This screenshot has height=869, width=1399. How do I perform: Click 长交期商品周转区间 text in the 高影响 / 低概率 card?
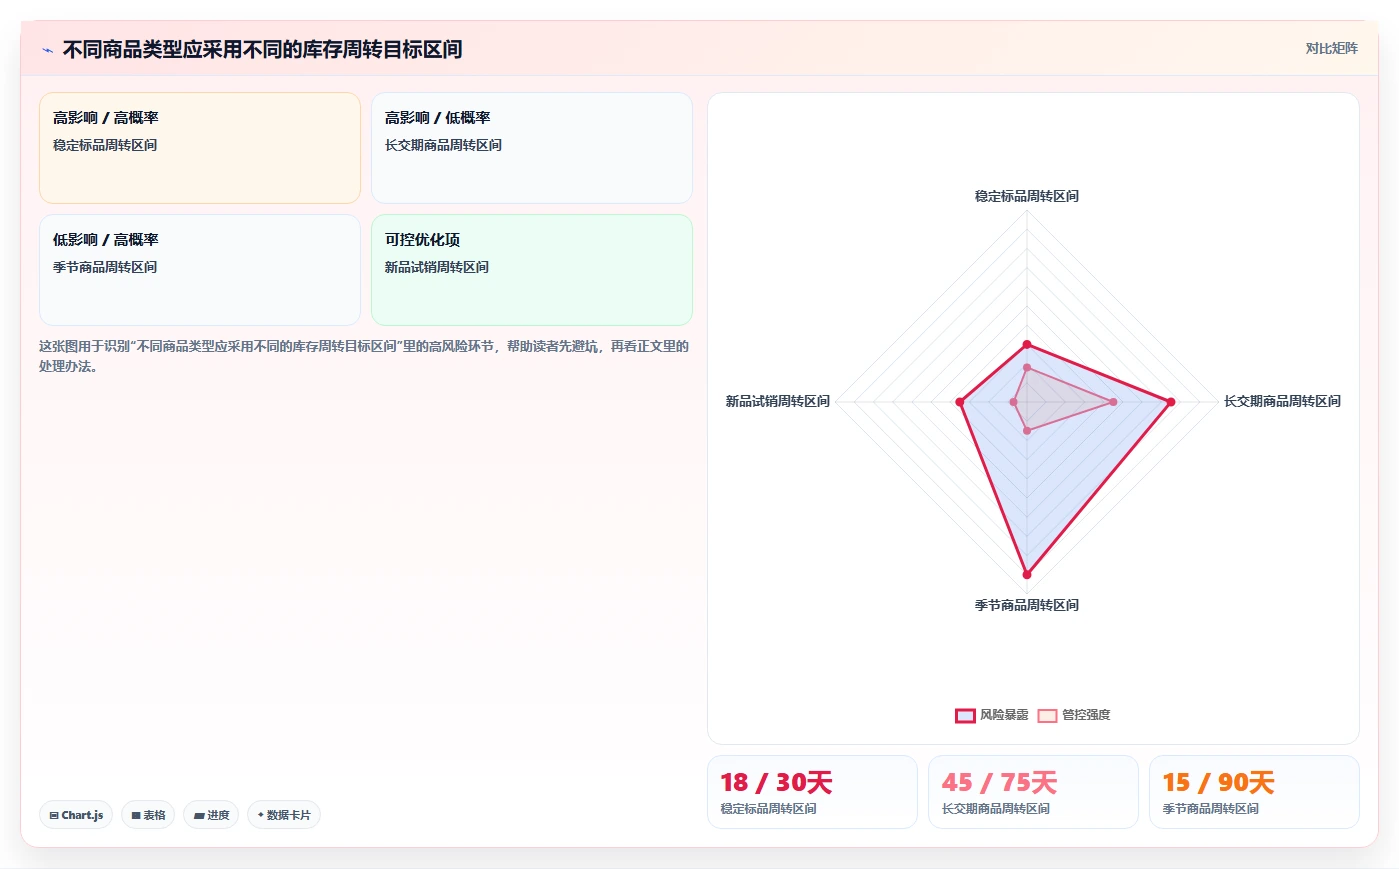(x=443, y=145)
